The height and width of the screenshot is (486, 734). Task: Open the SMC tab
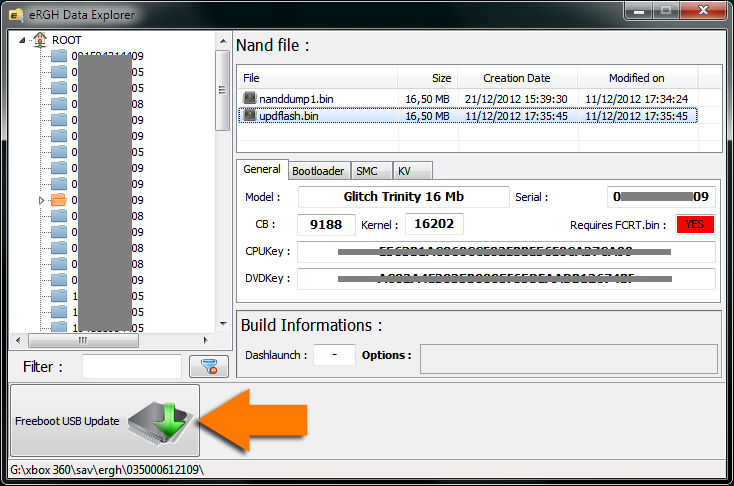pyautogui.click(x=367, y=171)
